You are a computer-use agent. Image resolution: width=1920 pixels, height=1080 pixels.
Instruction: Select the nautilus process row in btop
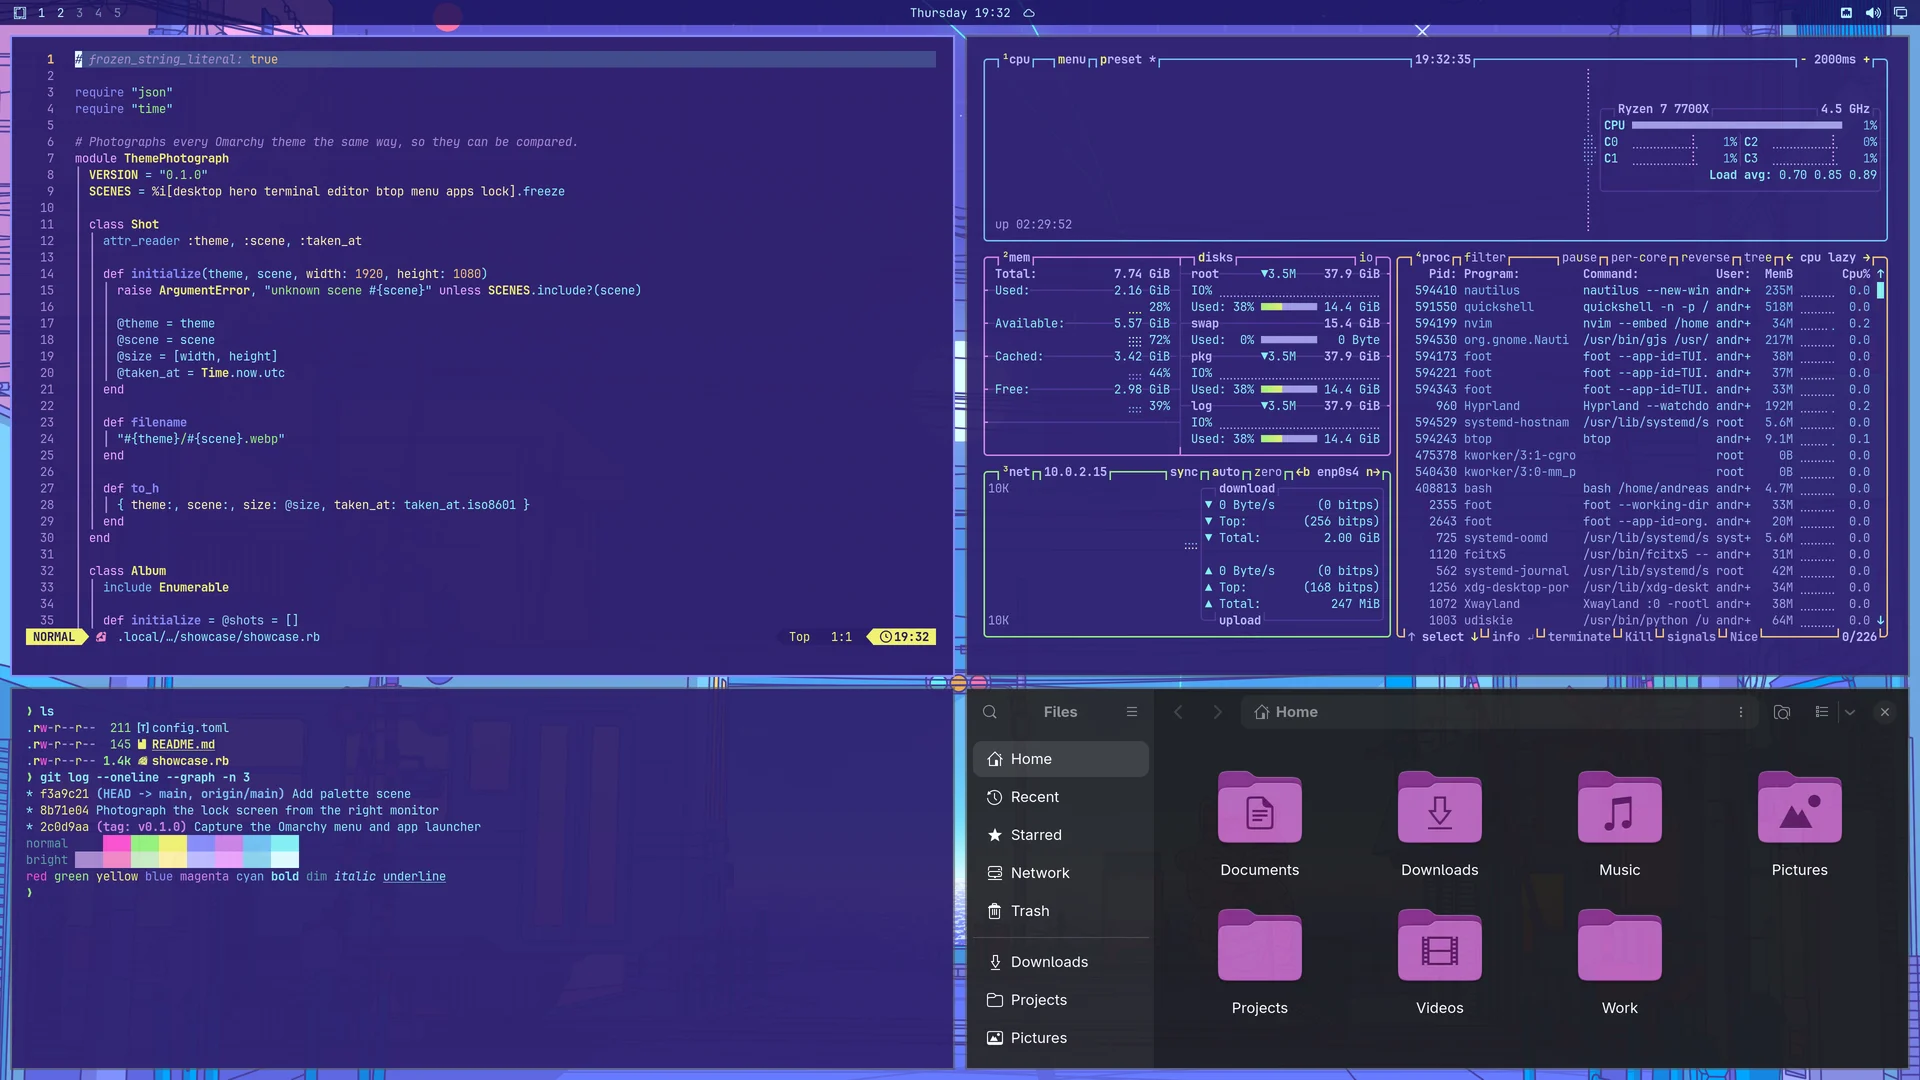[x=1641, y=291]
